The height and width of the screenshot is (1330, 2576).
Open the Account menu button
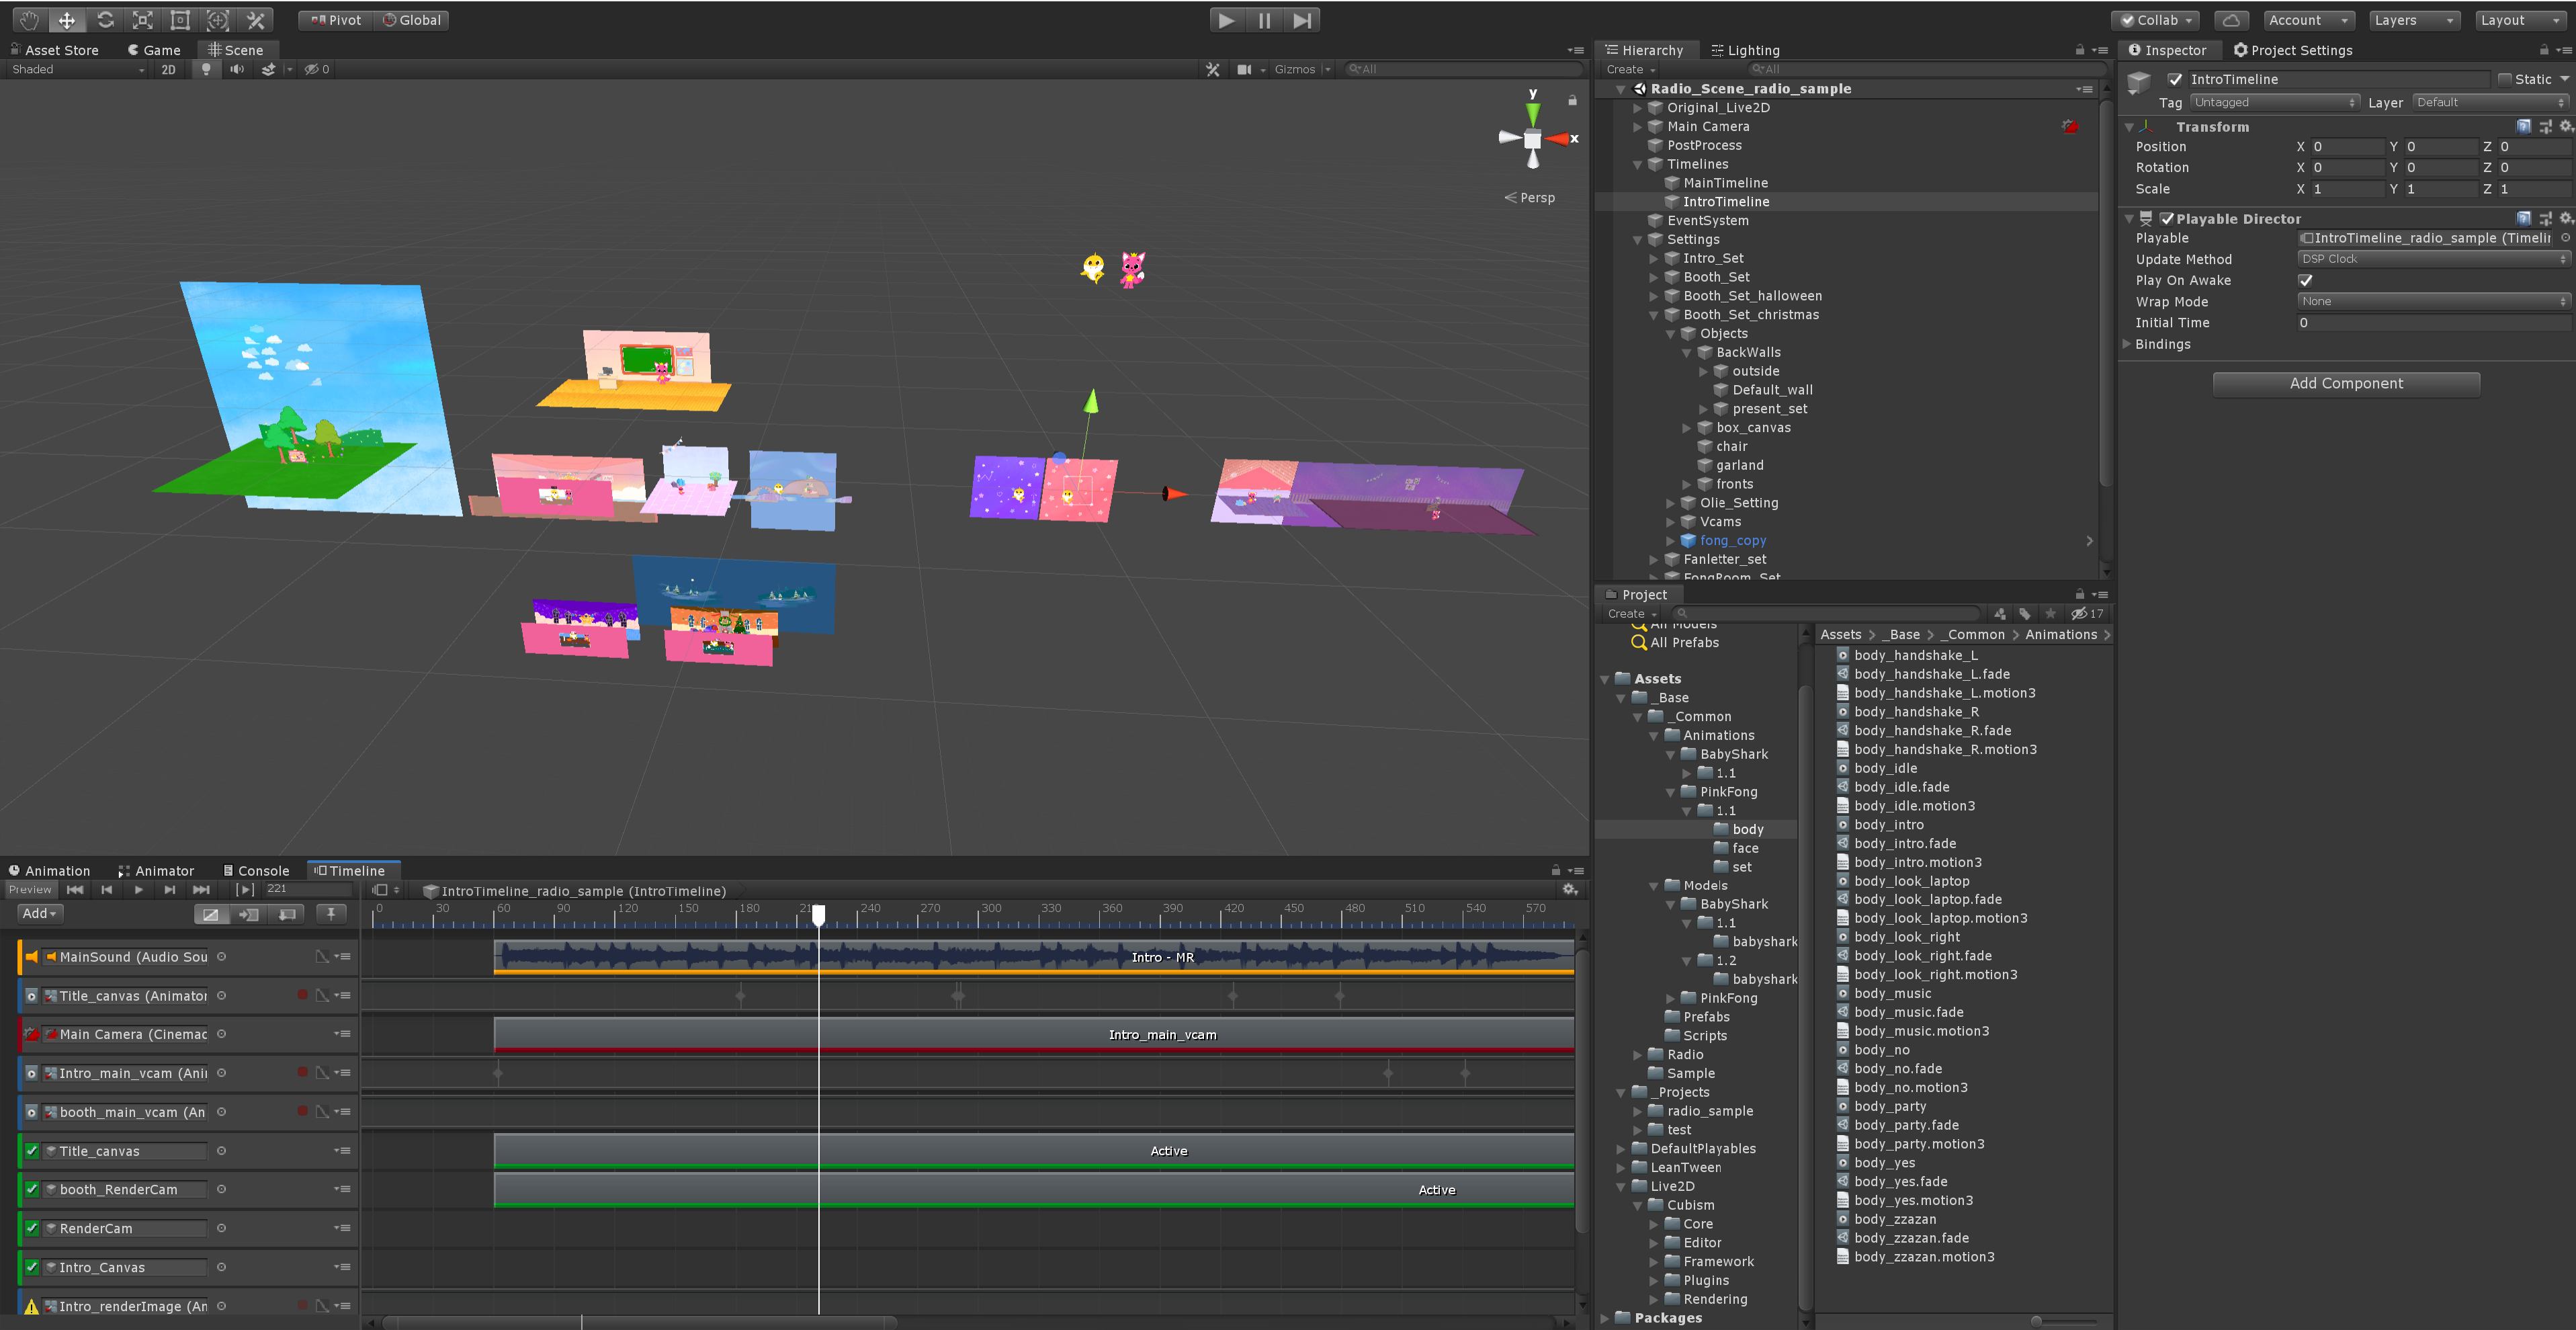tap(2308, 20)
